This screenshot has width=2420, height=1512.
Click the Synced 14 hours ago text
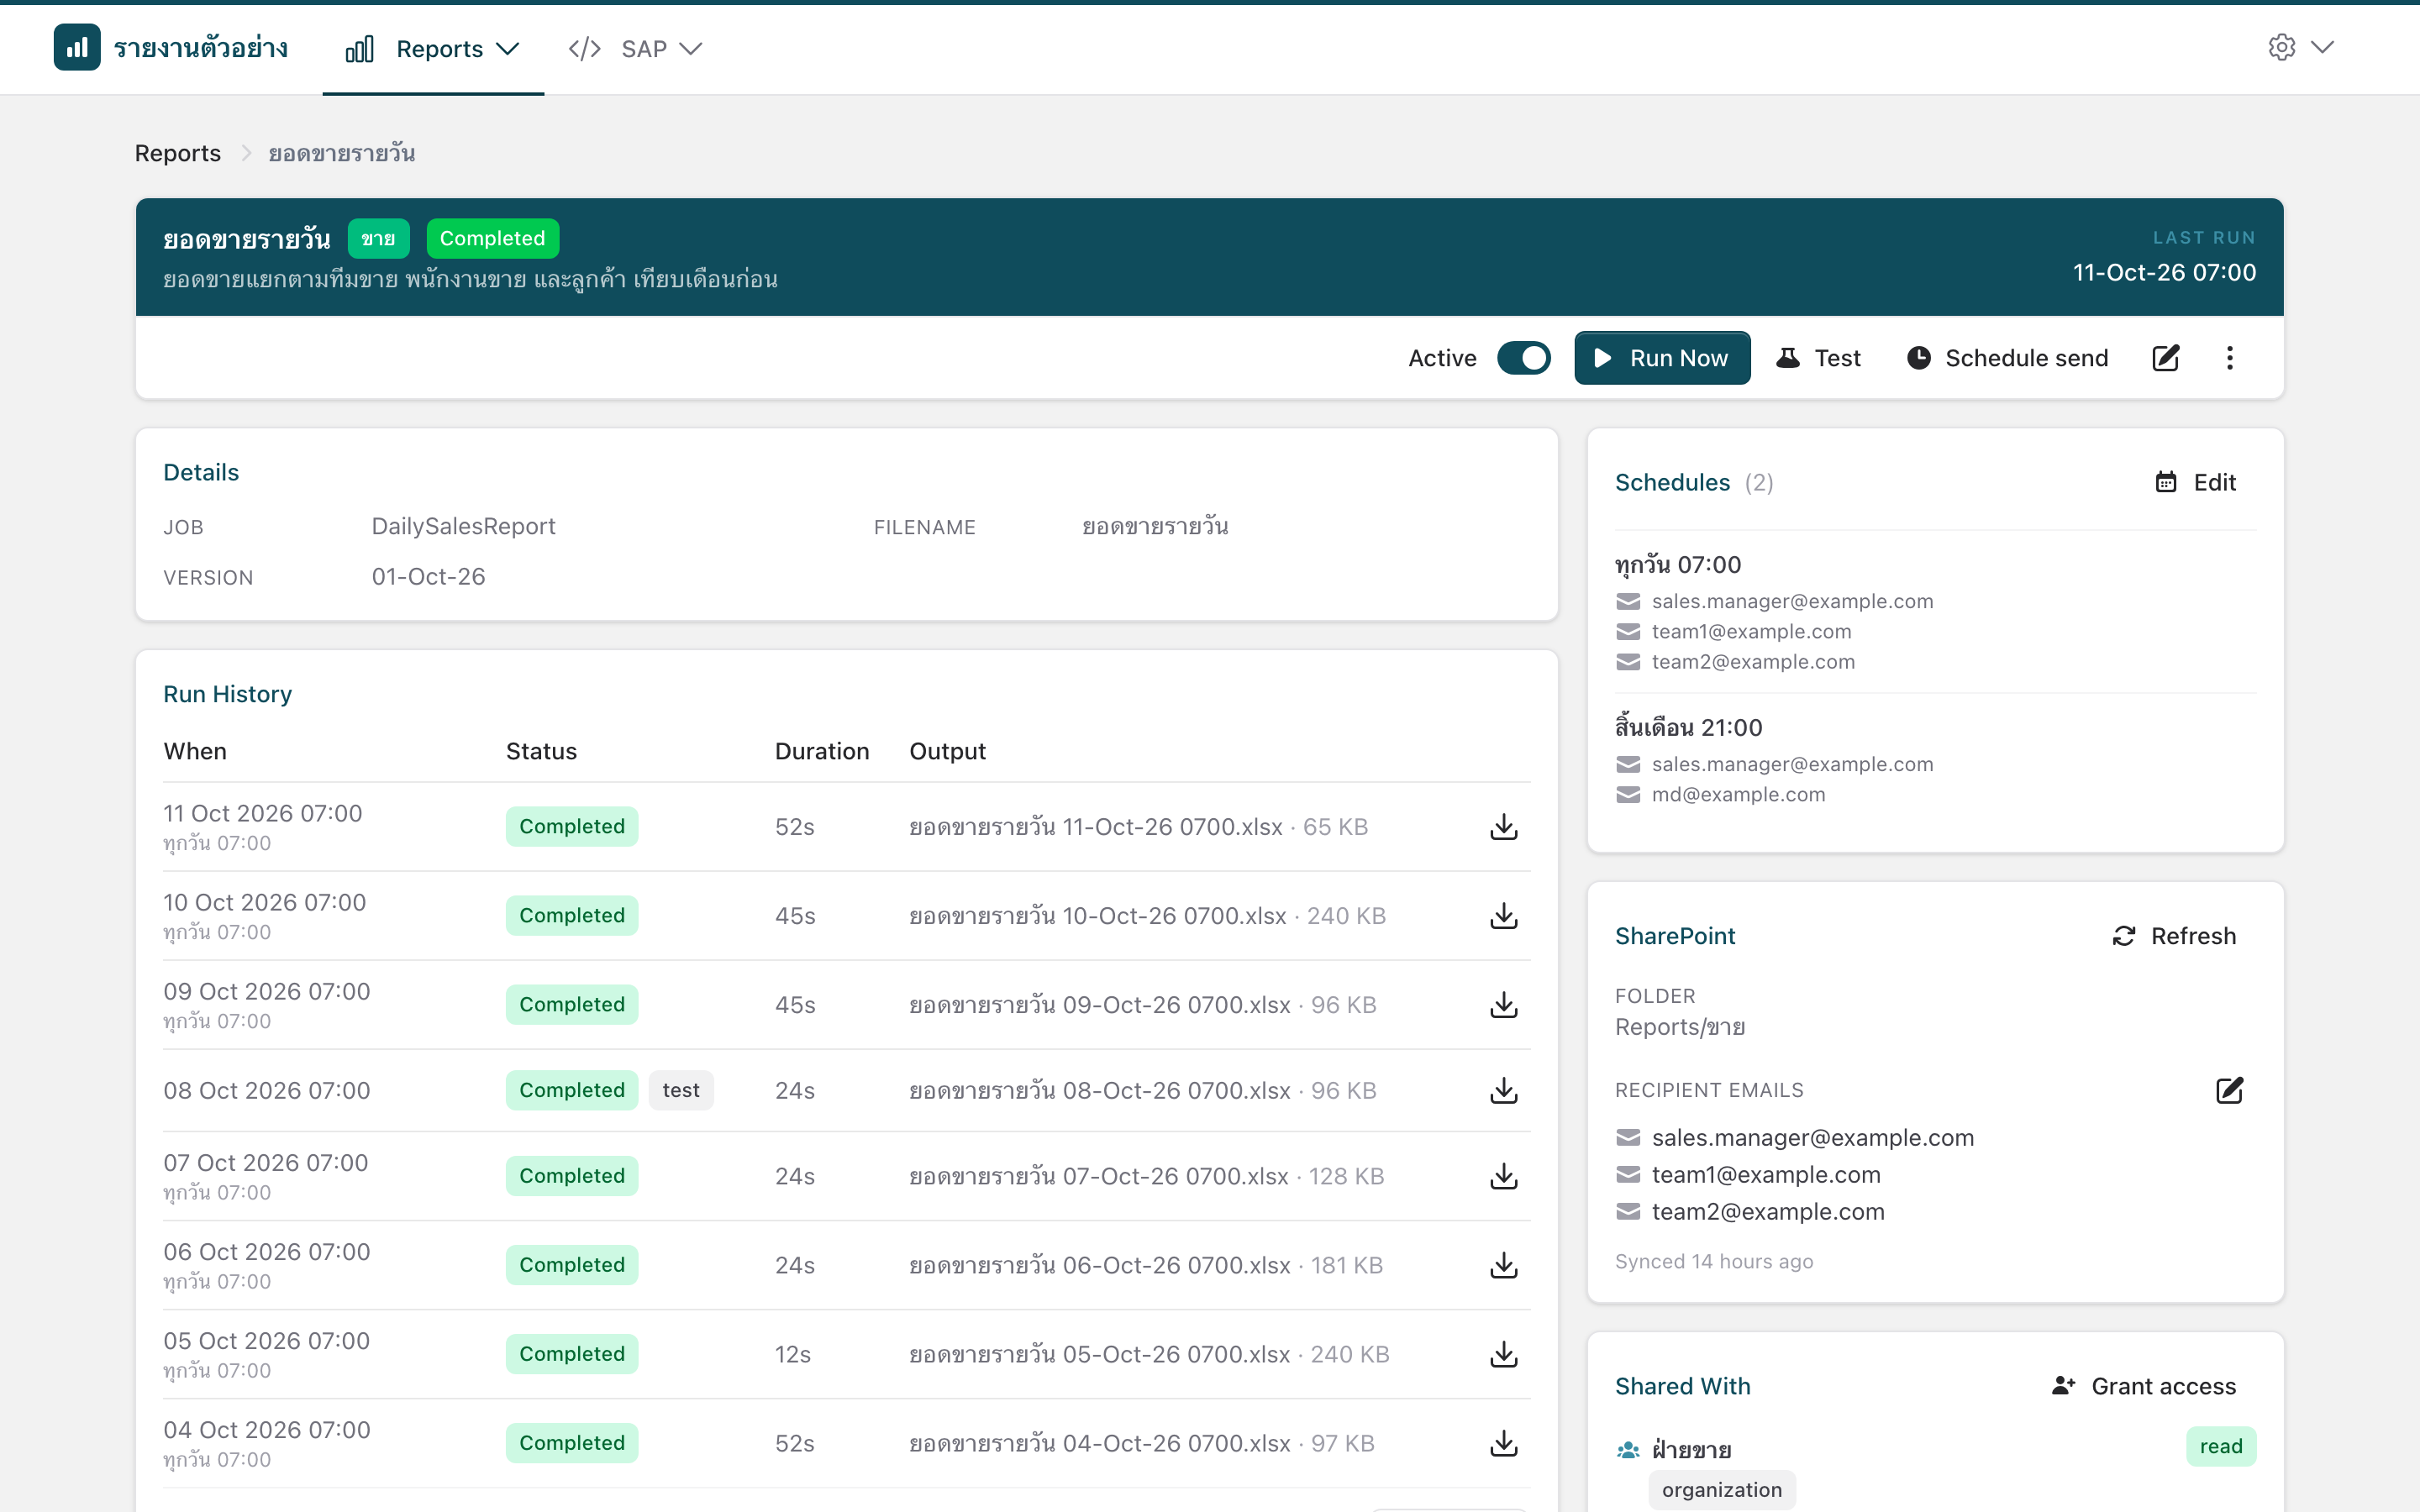tap(1714, 1262)
